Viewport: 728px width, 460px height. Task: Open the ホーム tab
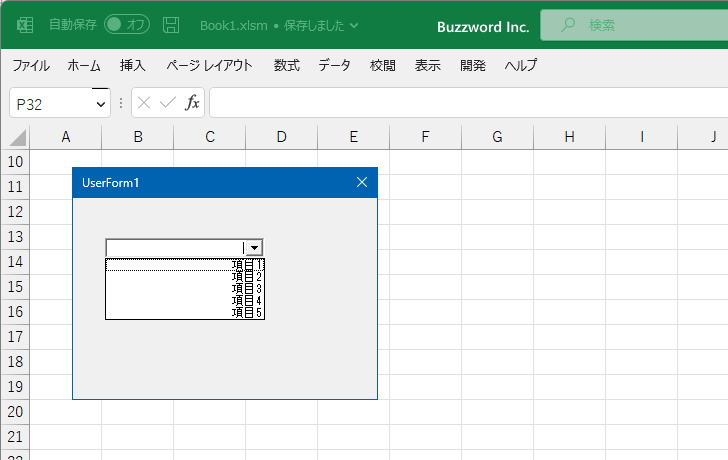pyautogui.click(x=84, y=65)
